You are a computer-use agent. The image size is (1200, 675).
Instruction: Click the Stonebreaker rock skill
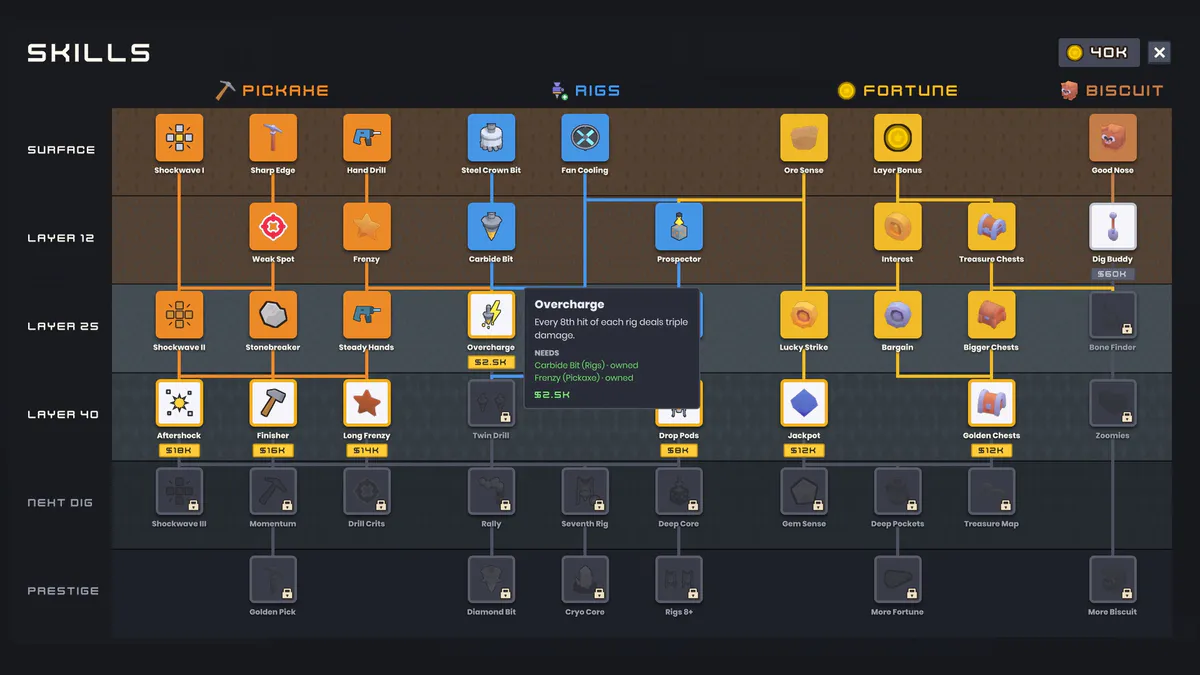pyautogui.click(x=273, y=315)
